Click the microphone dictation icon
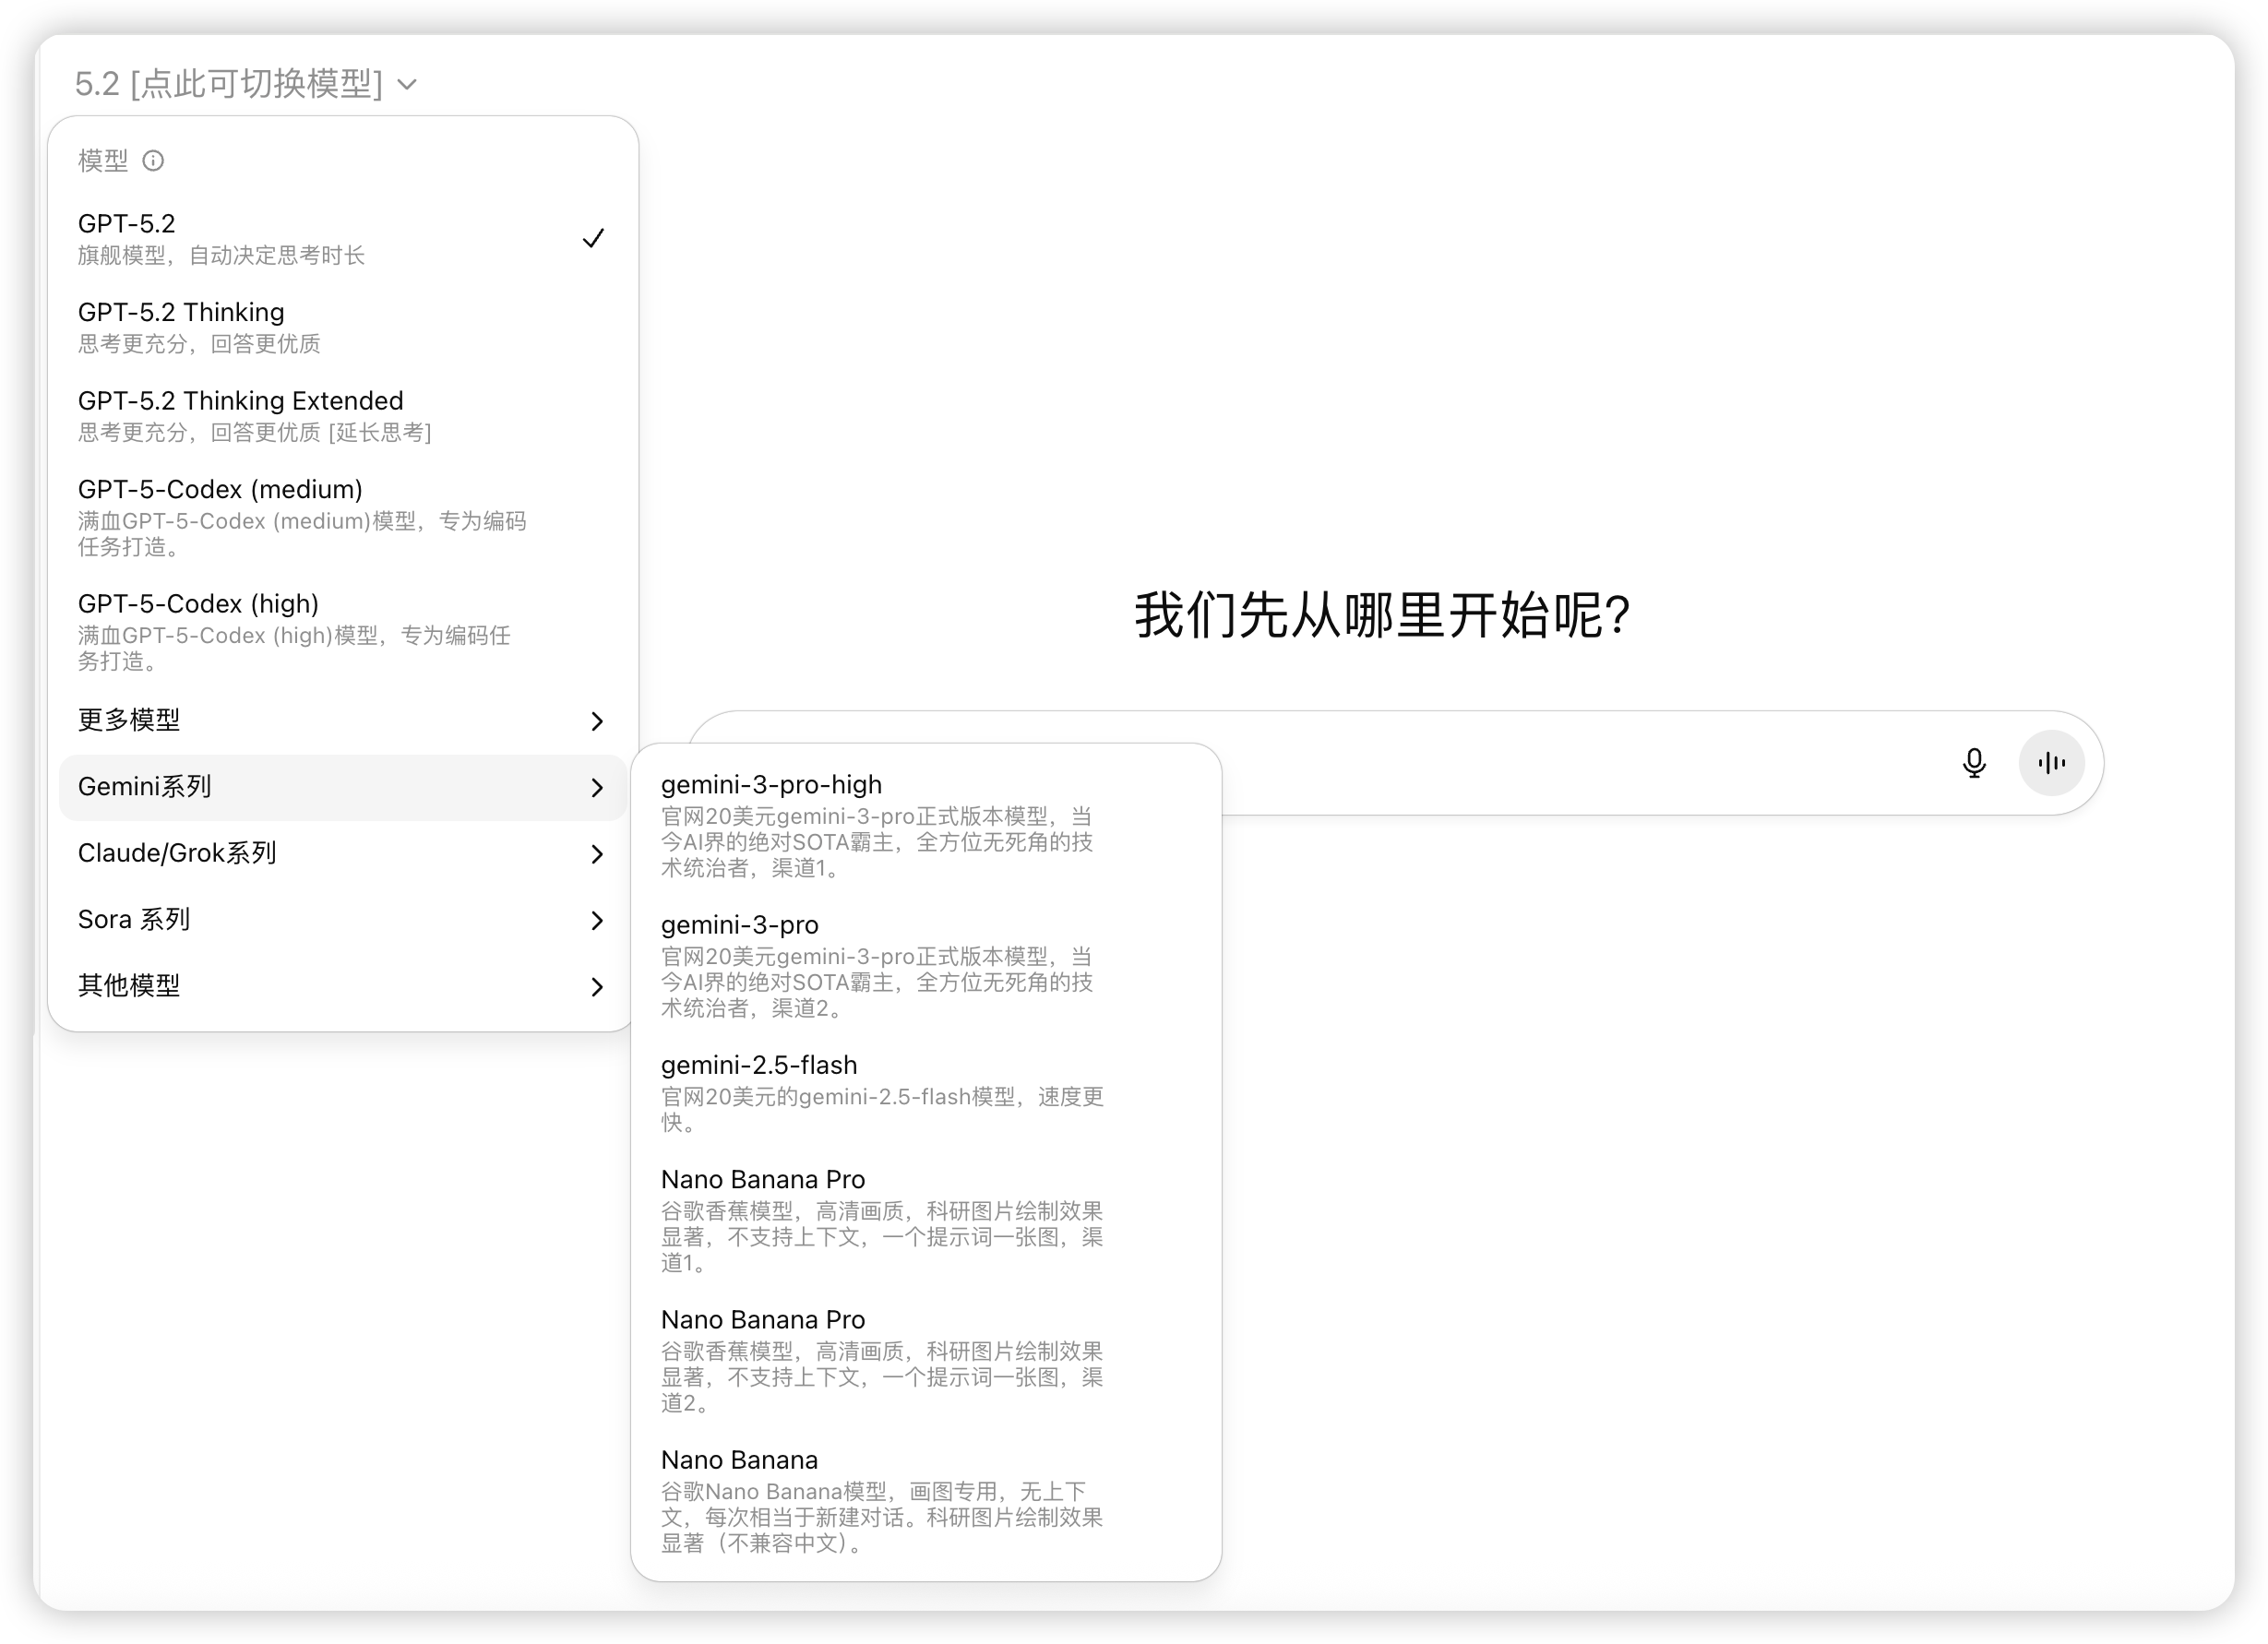 click(x=1973, y=763)
